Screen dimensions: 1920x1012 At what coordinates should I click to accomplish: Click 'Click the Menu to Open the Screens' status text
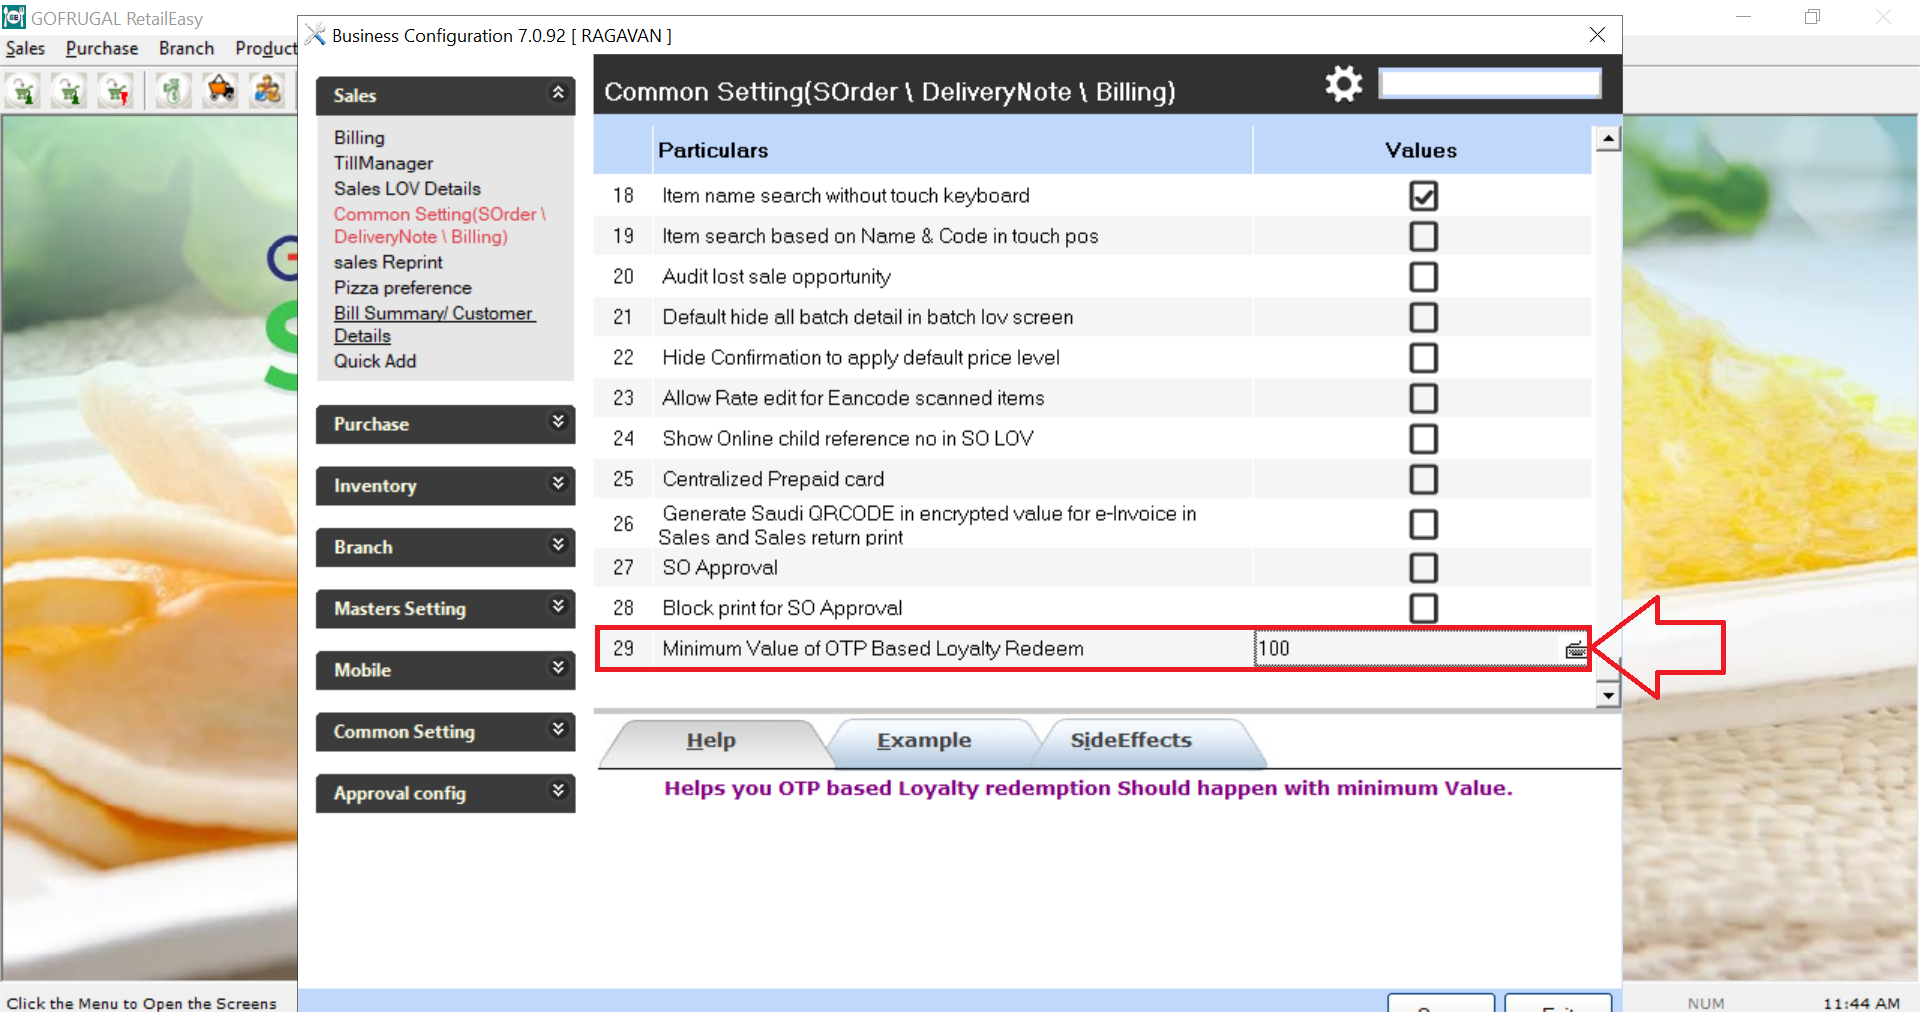(x=142, y=1003)
